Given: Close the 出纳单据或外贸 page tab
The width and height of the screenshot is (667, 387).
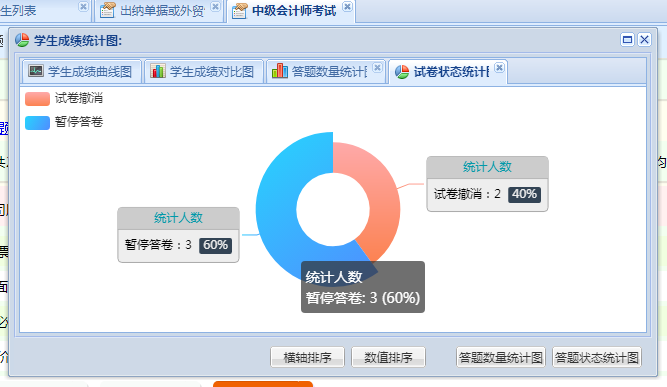Looking at the screenshot, I should [215, 7].
